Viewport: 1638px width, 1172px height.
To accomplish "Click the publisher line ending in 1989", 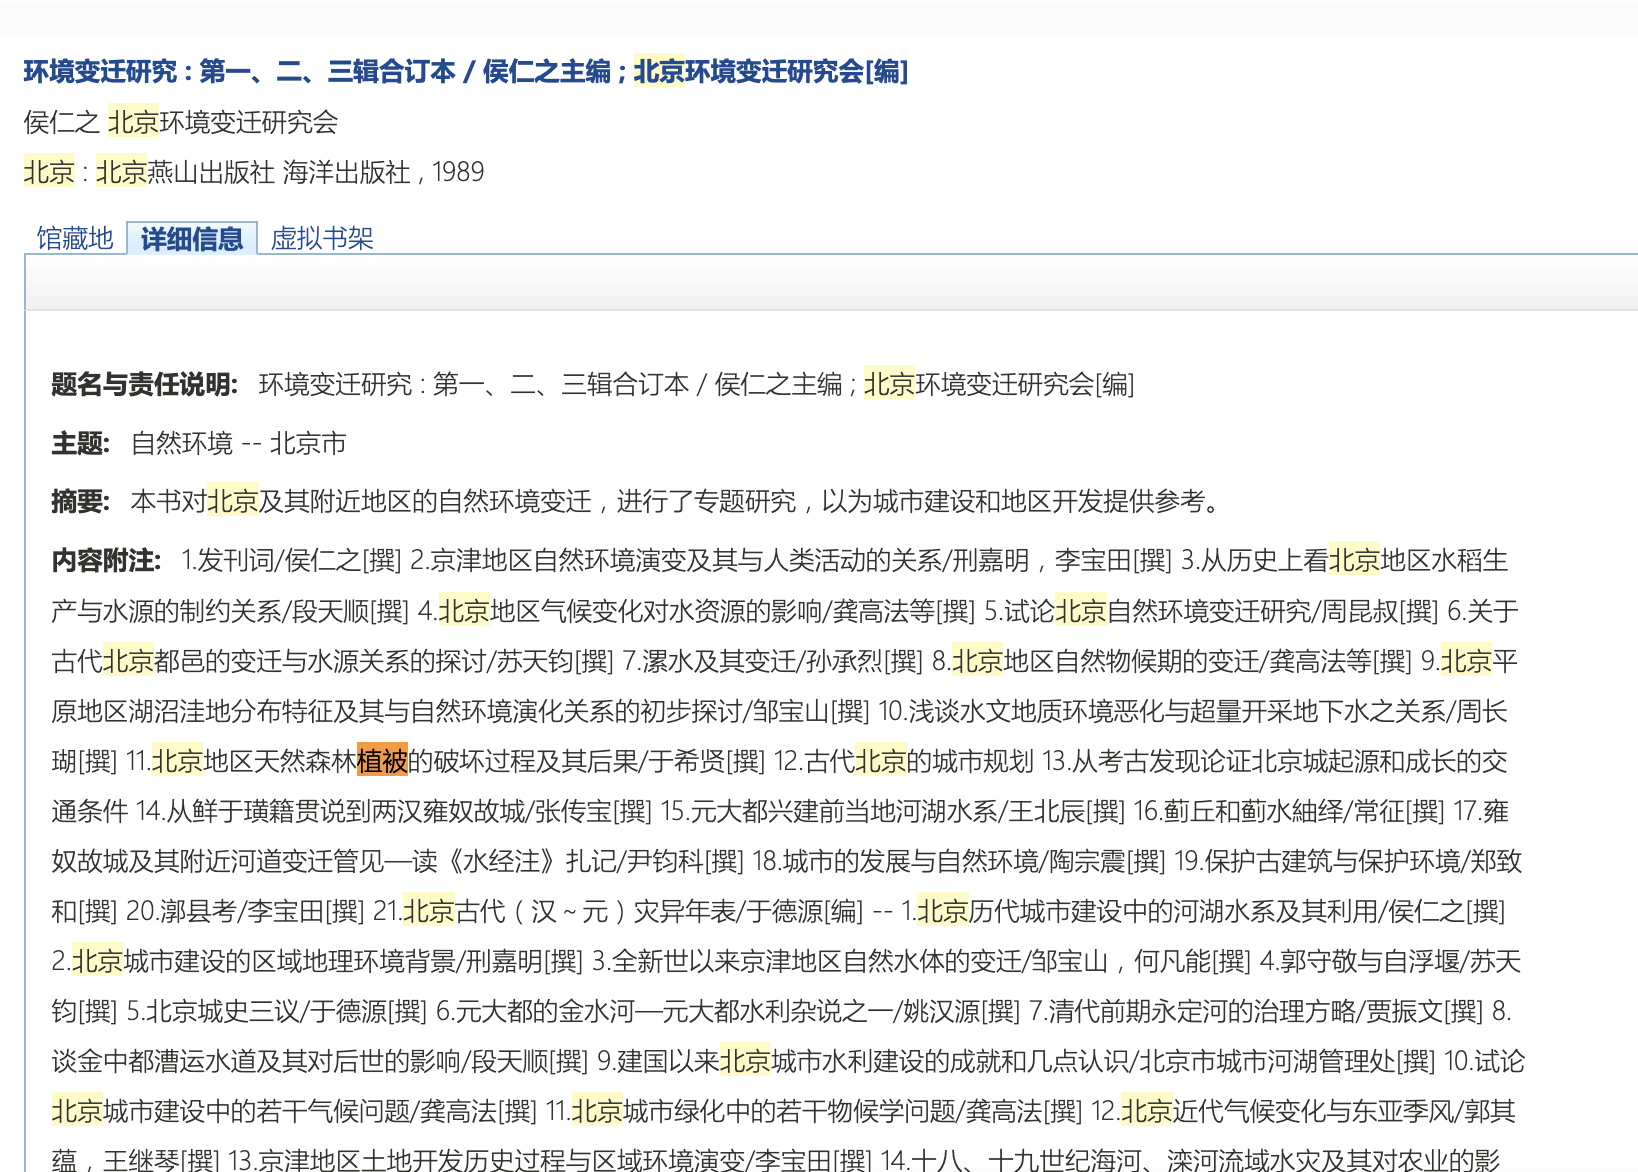I will pyautogui.click(x=254, y=172).
